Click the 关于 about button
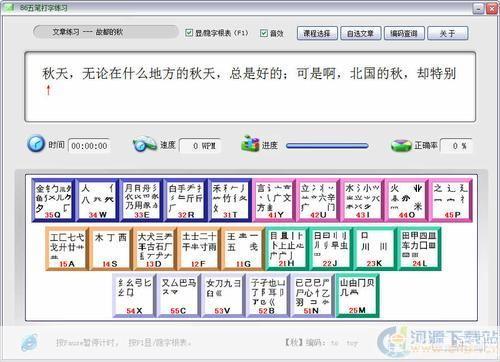 (448, 33)
